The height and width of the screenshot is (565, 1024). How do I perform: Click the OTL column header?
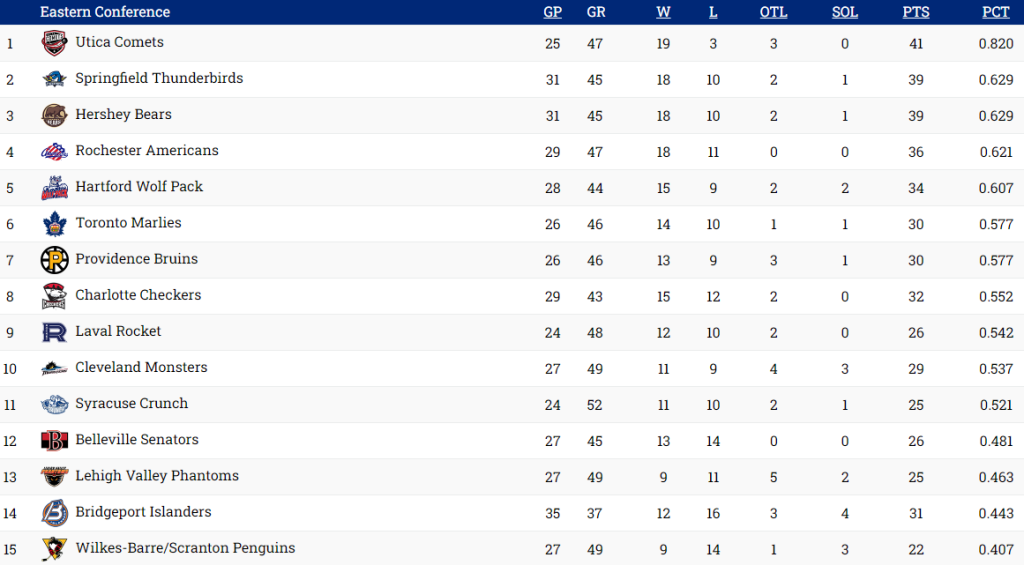click(x=773, y=12)
